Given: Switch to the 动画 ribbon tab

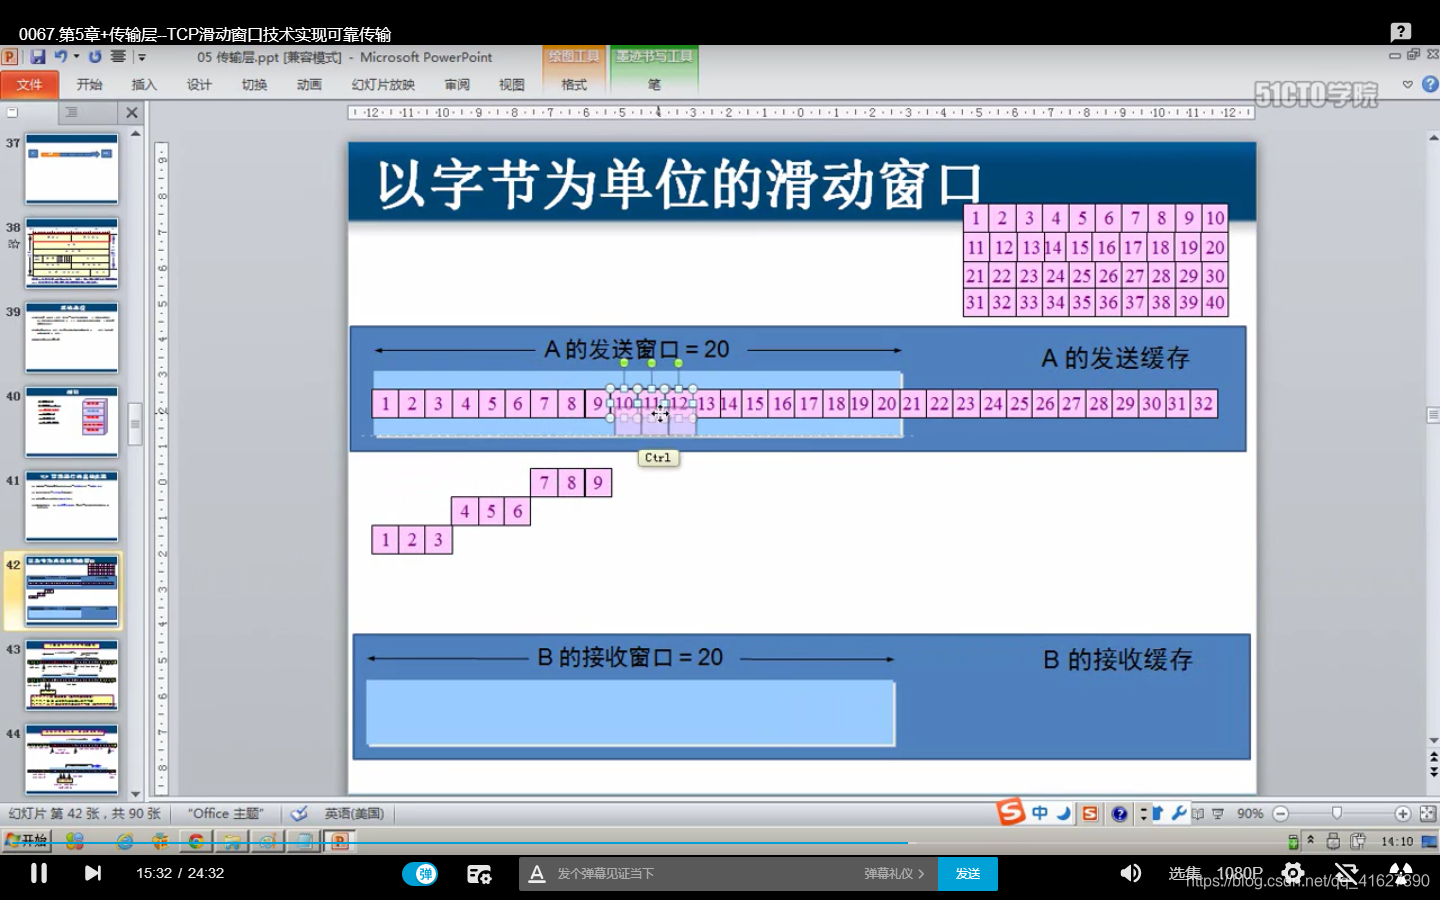Looking at the screenshot, I should 309,85.
